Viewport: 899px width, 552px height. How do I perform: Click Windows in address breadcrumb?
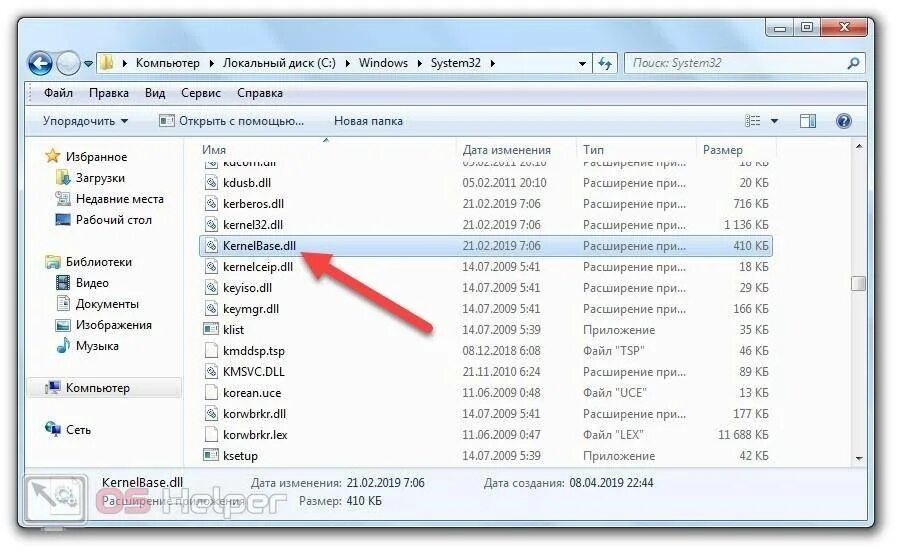383,63
